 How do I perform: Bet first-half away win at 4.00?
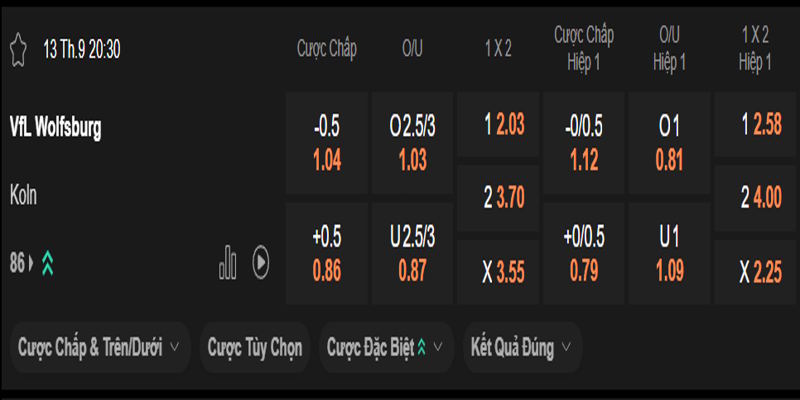tap(754, 198)
